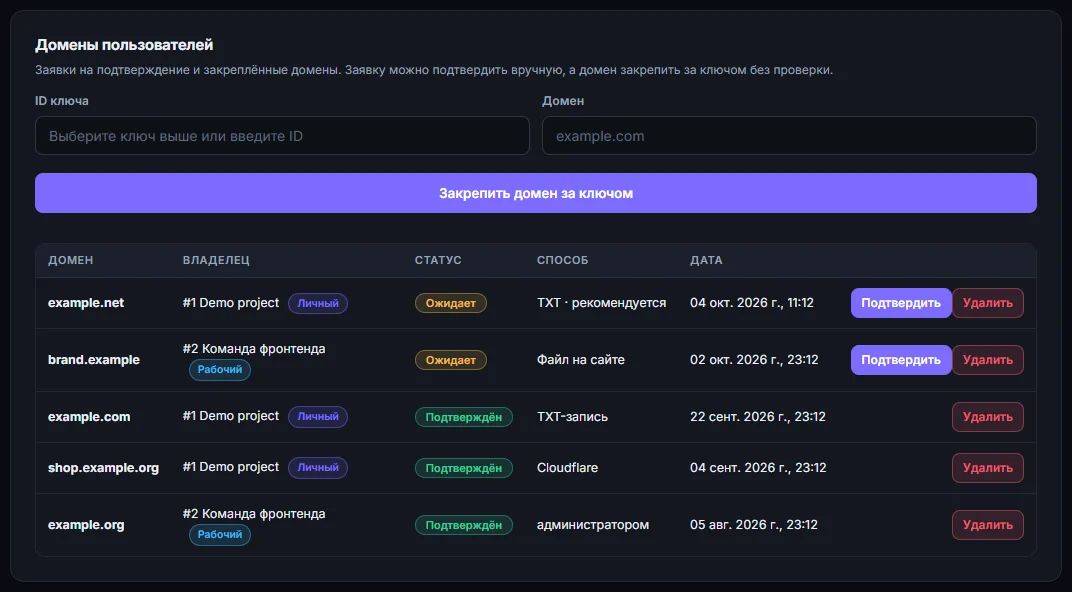Confirm the example.net domain request
The width and height of the screenshot is (1072, 592).
pyautogui.click(x=900, y=303)
